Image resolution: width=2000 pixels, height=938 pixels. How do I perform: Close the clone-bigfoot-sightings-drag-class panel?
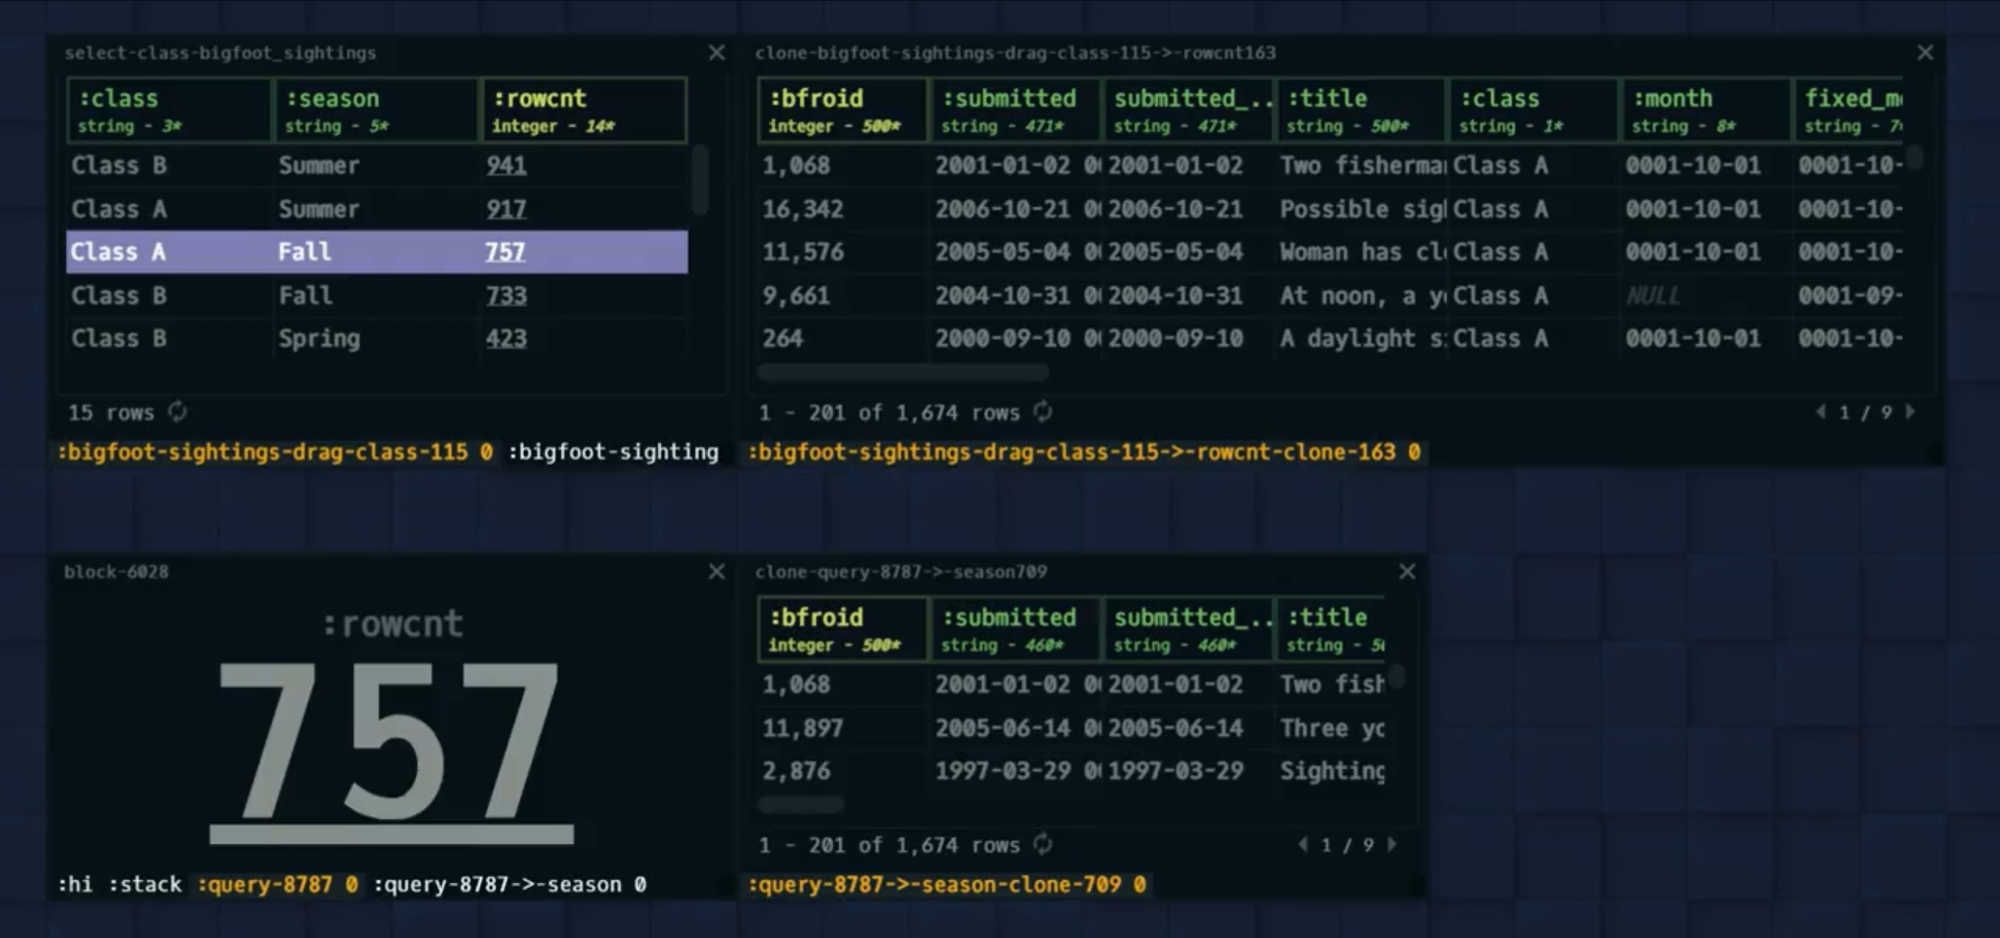pyautogui.click(x=1925, y=53)
